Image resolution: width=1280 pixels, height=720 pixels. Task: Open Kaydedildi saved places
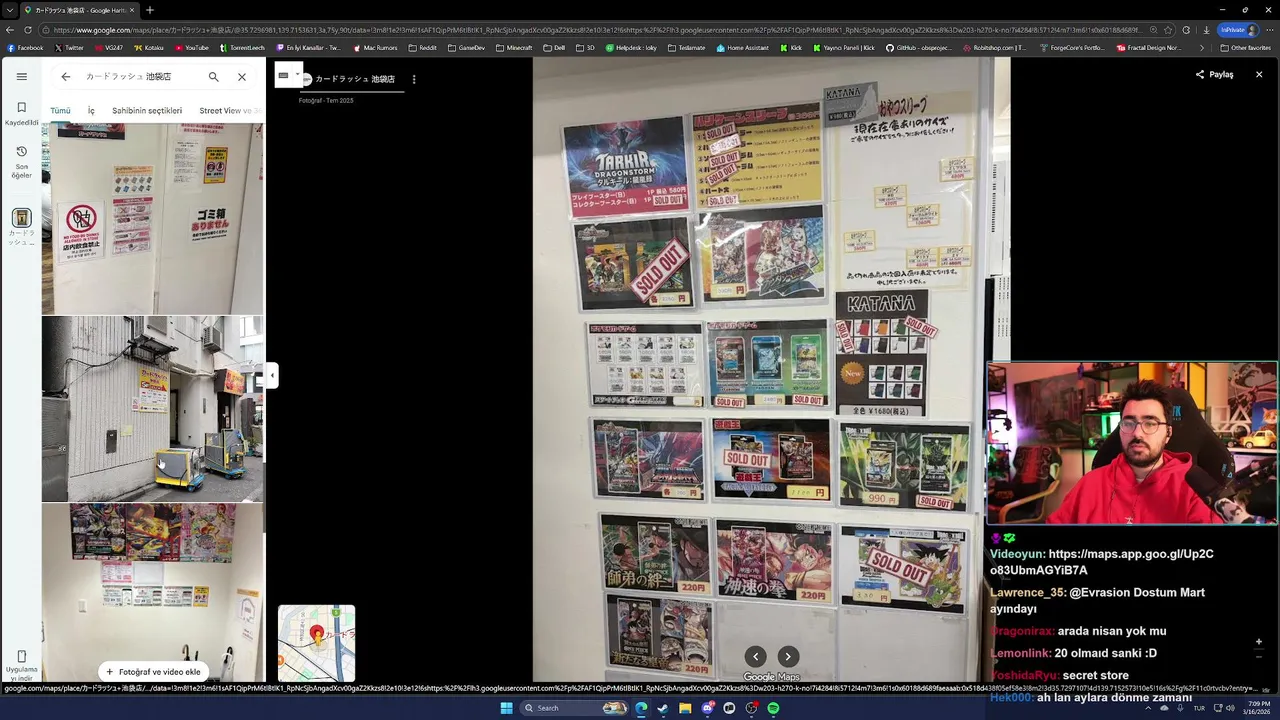(x=21, y=114)
